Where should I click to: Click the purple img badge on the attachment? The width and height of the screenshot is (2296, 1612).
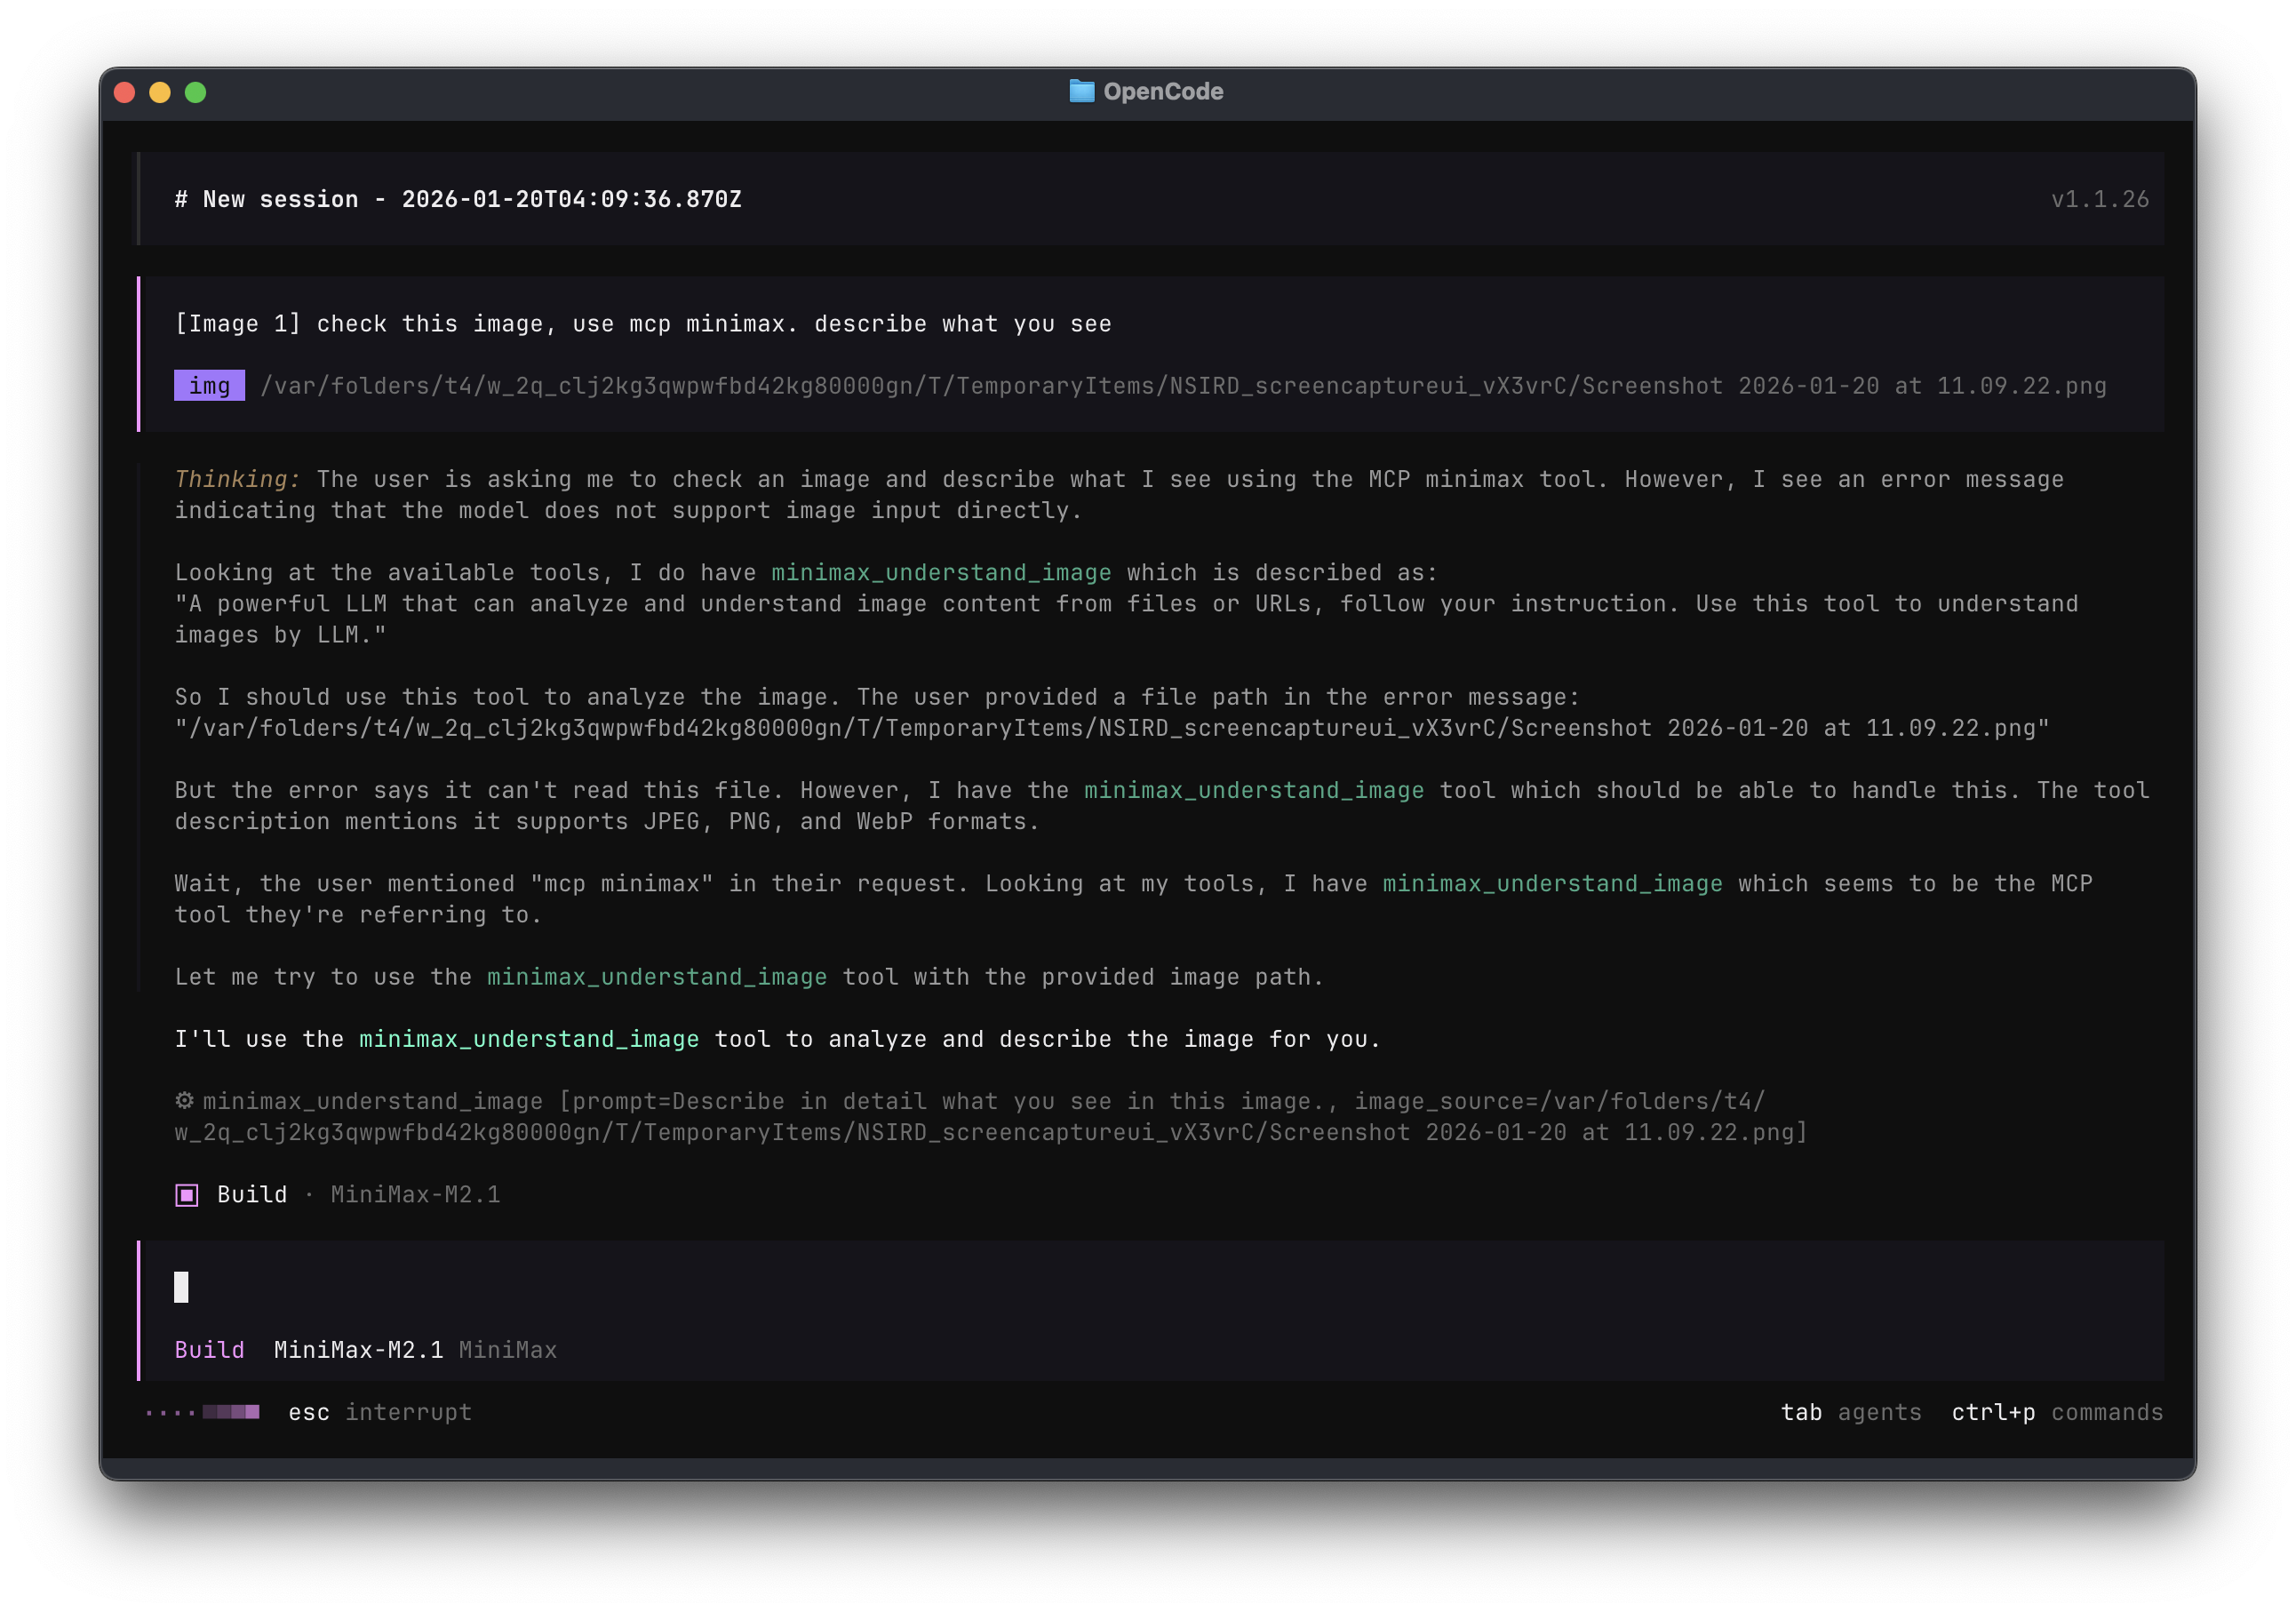coord(209,386)
